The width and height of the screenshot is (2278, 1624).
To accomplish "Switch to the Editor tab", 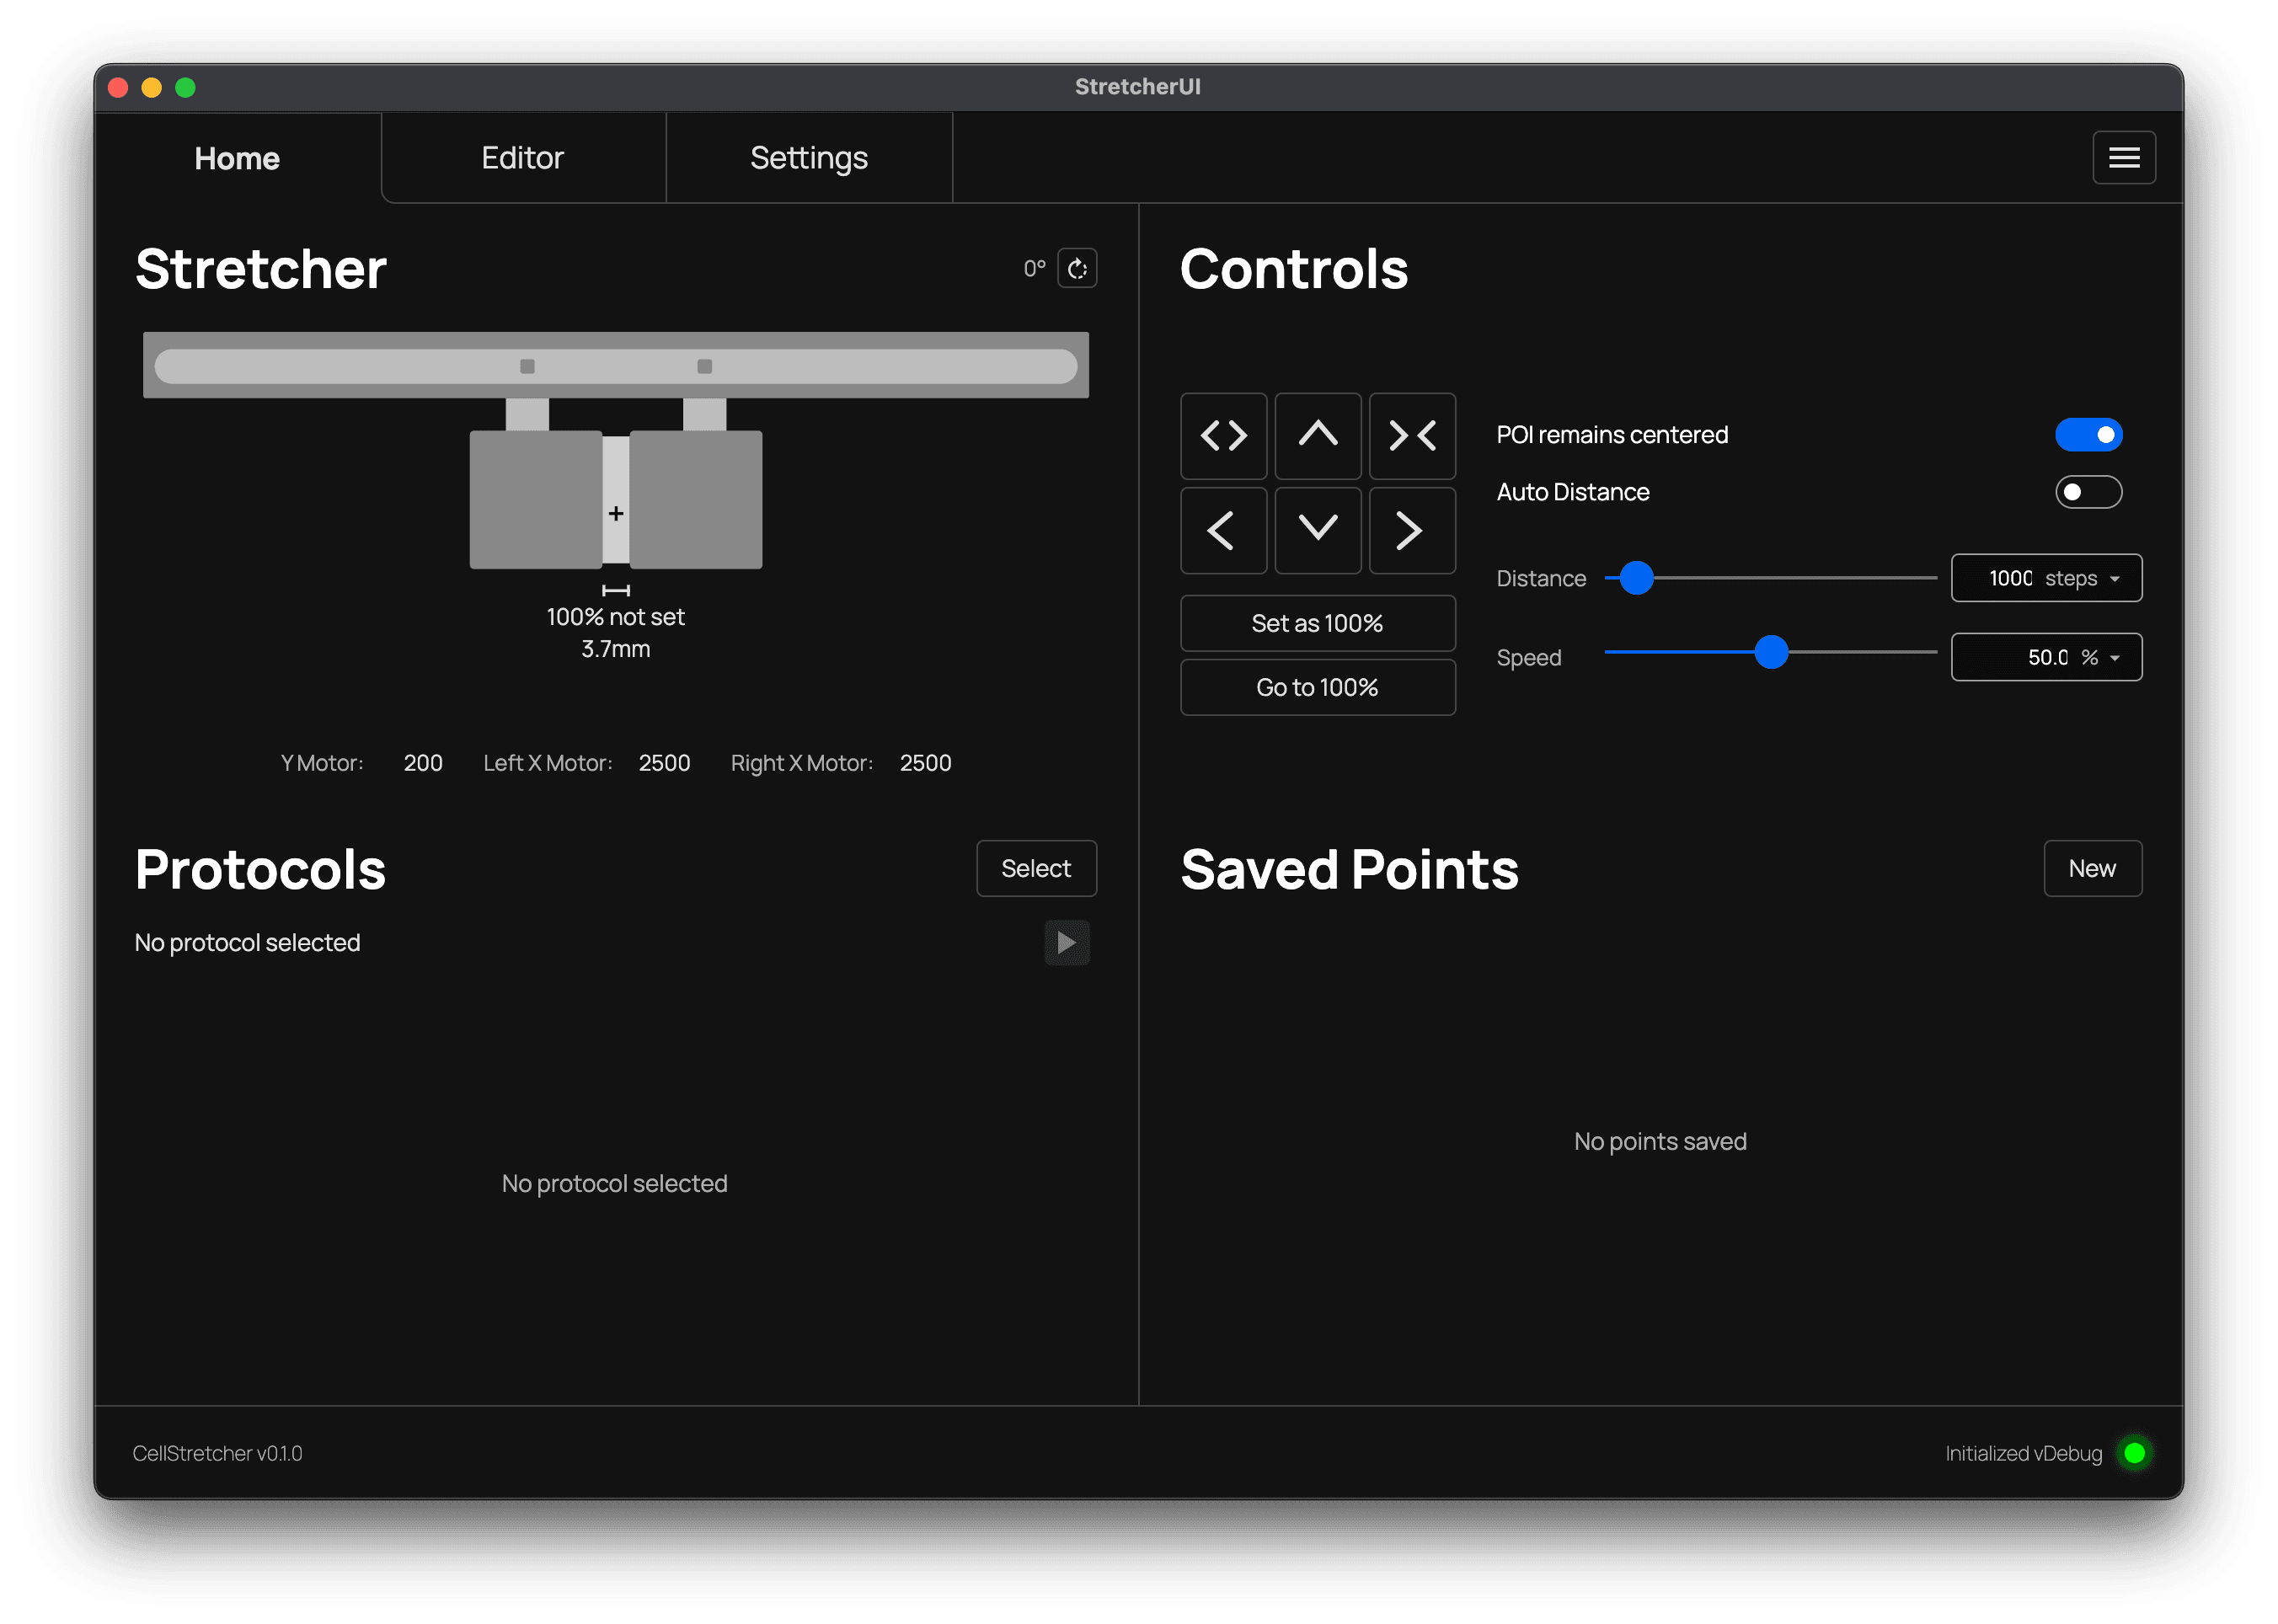I will coord(523,158).
